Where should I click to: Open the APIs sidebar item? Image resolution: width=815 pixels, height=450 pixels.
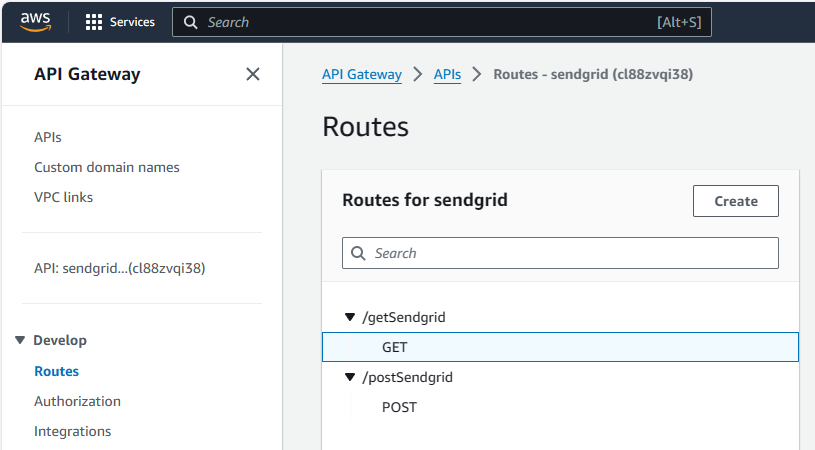coord(48,137)
